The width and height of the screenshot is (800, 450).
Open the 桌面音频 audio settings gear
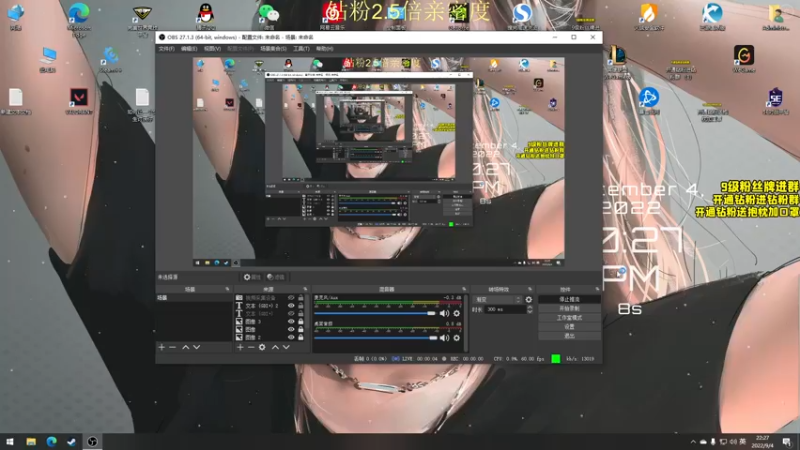coord(457,338)
